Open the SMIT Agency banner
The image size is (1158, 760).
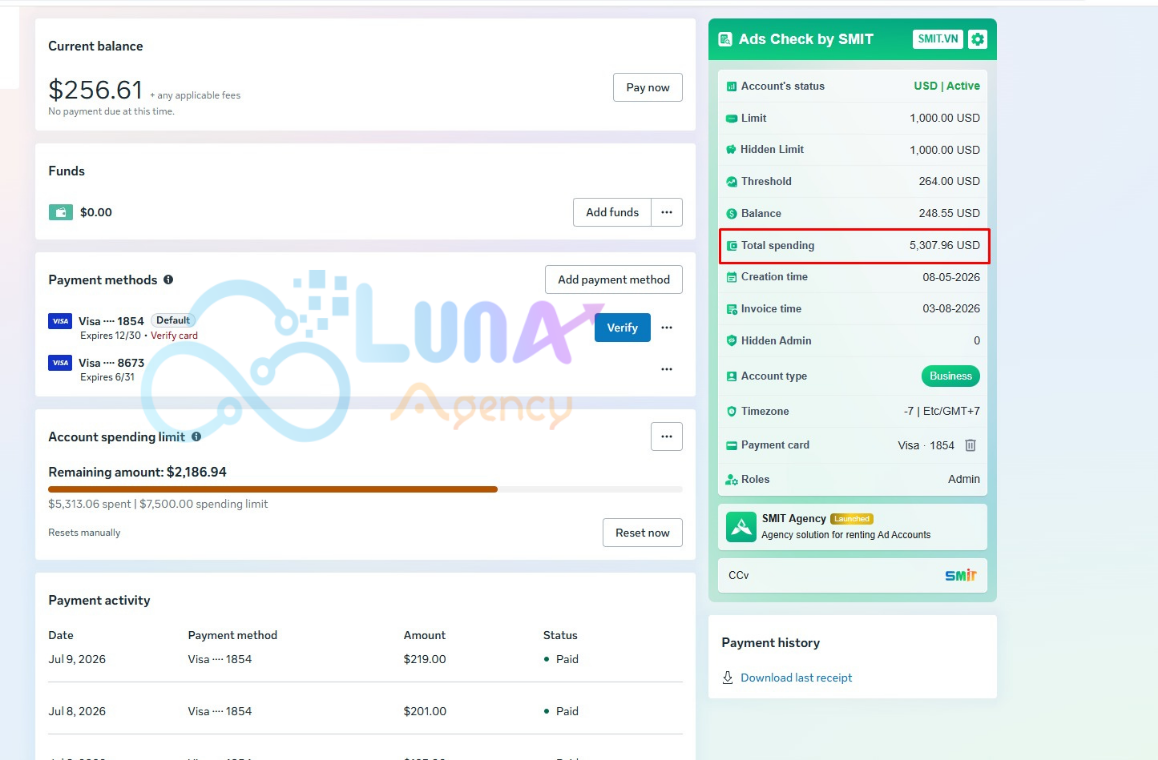point(852,527)
